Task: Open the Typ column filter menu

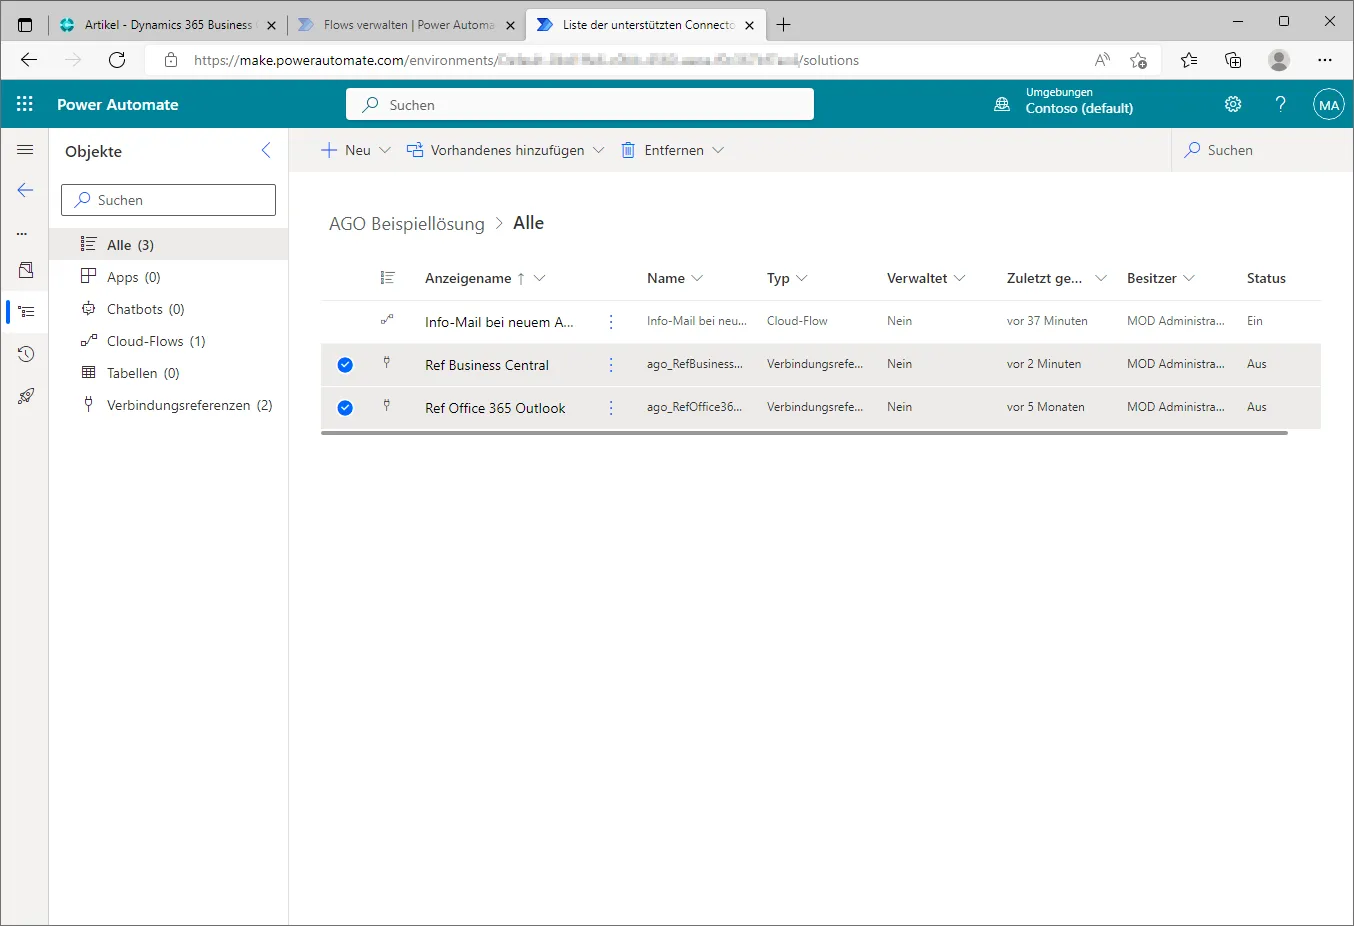Action: (x=802, y=278)
